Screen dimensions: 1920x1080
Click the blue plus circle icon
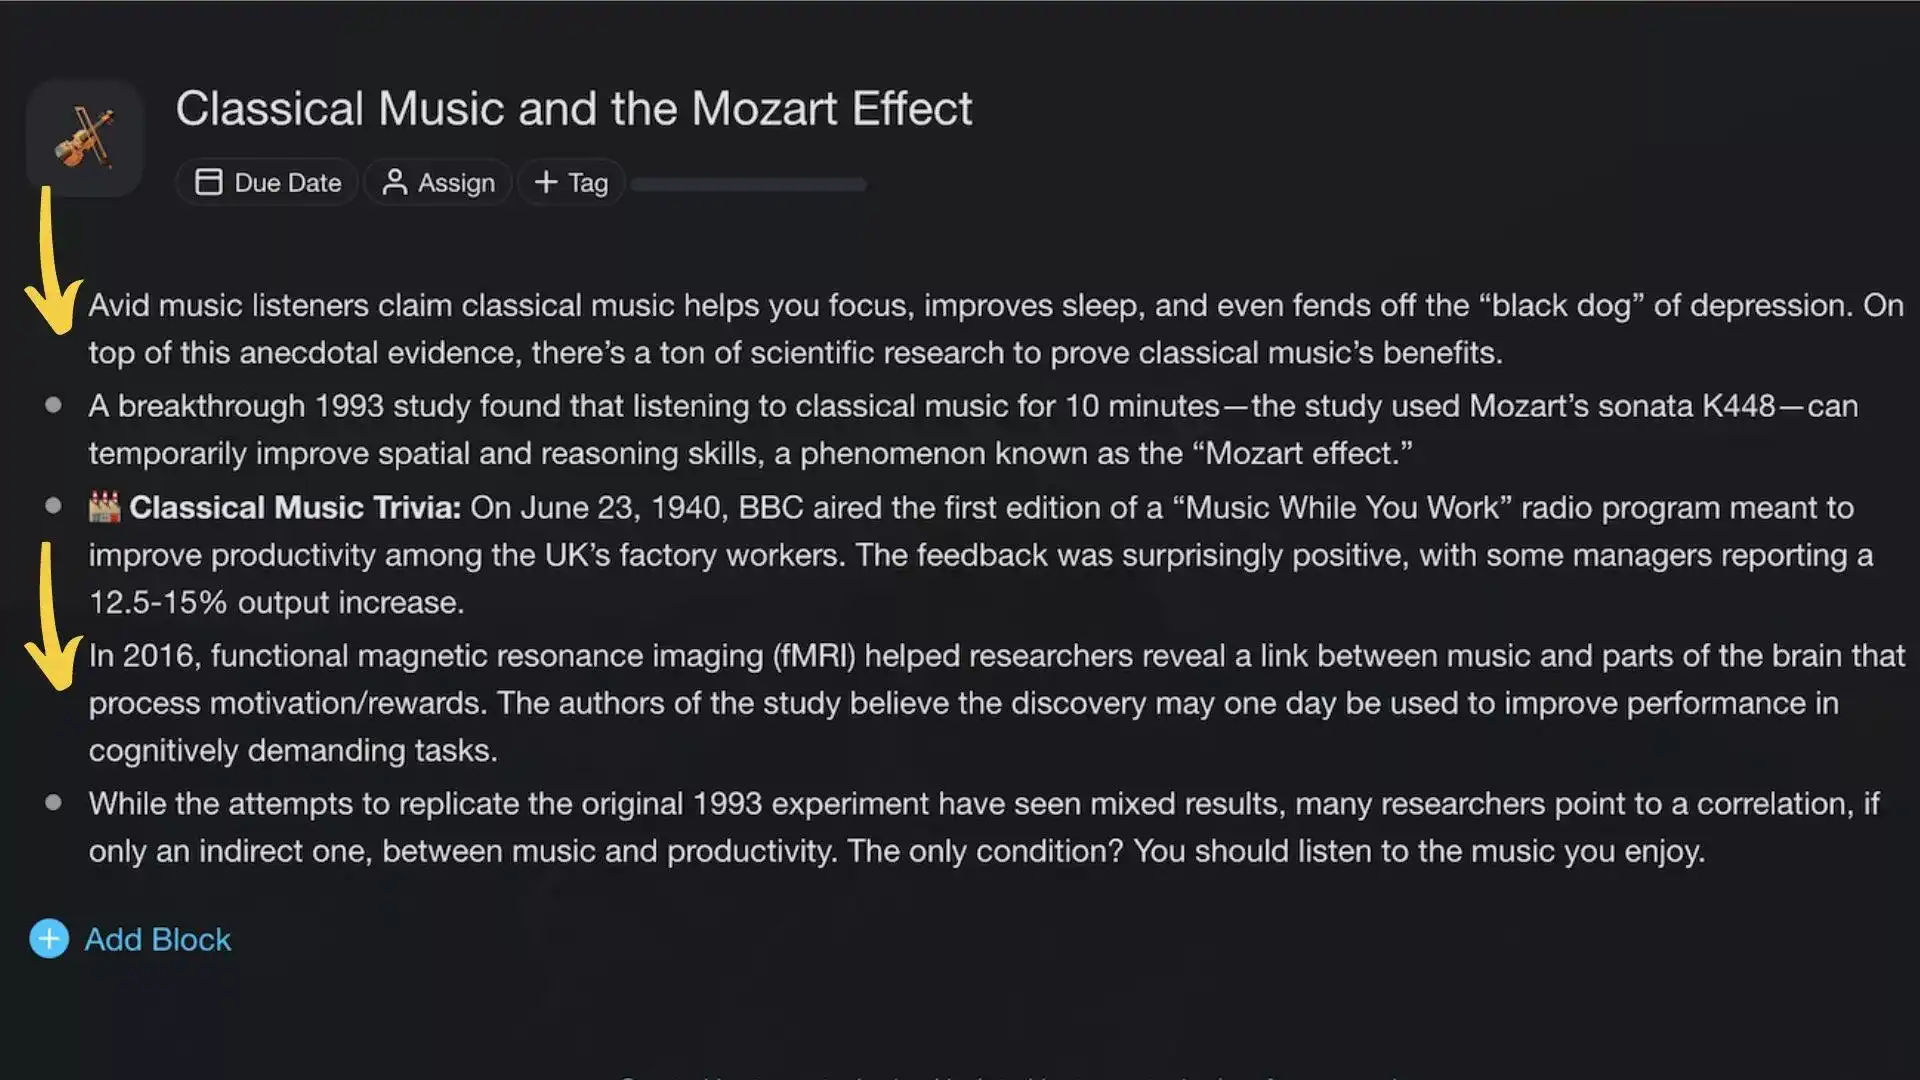(49, 939)
